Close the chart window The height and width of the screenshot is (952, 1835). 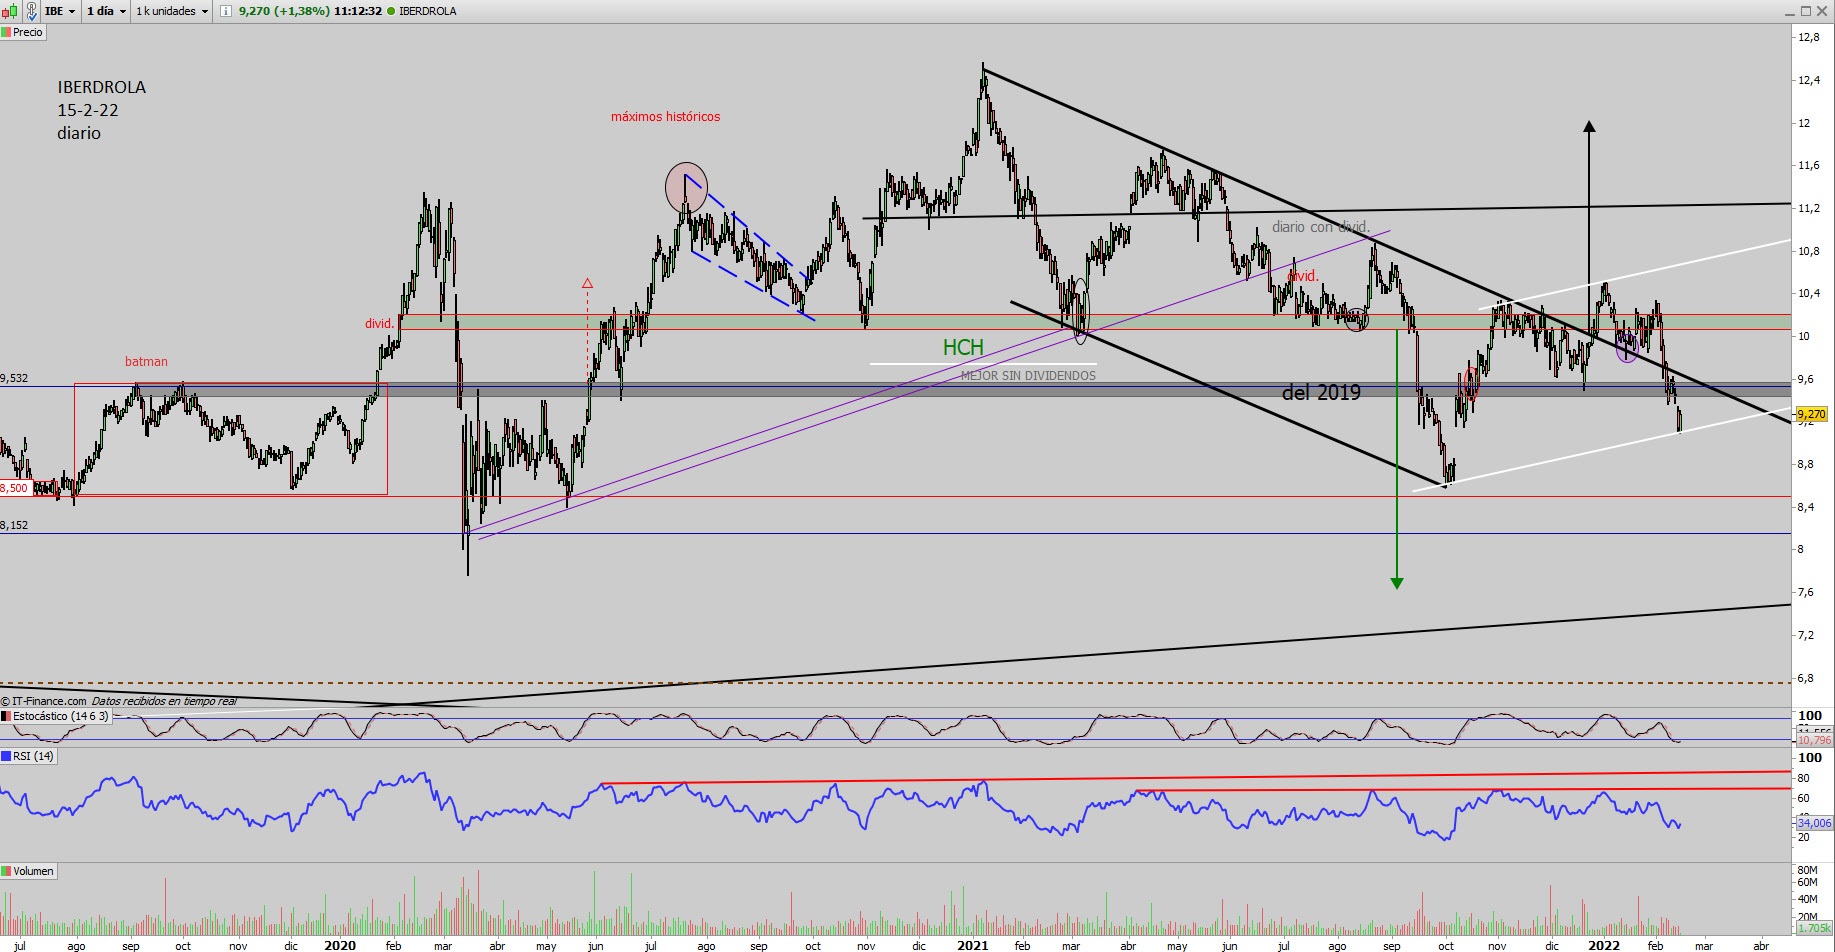click(1823, 11)
